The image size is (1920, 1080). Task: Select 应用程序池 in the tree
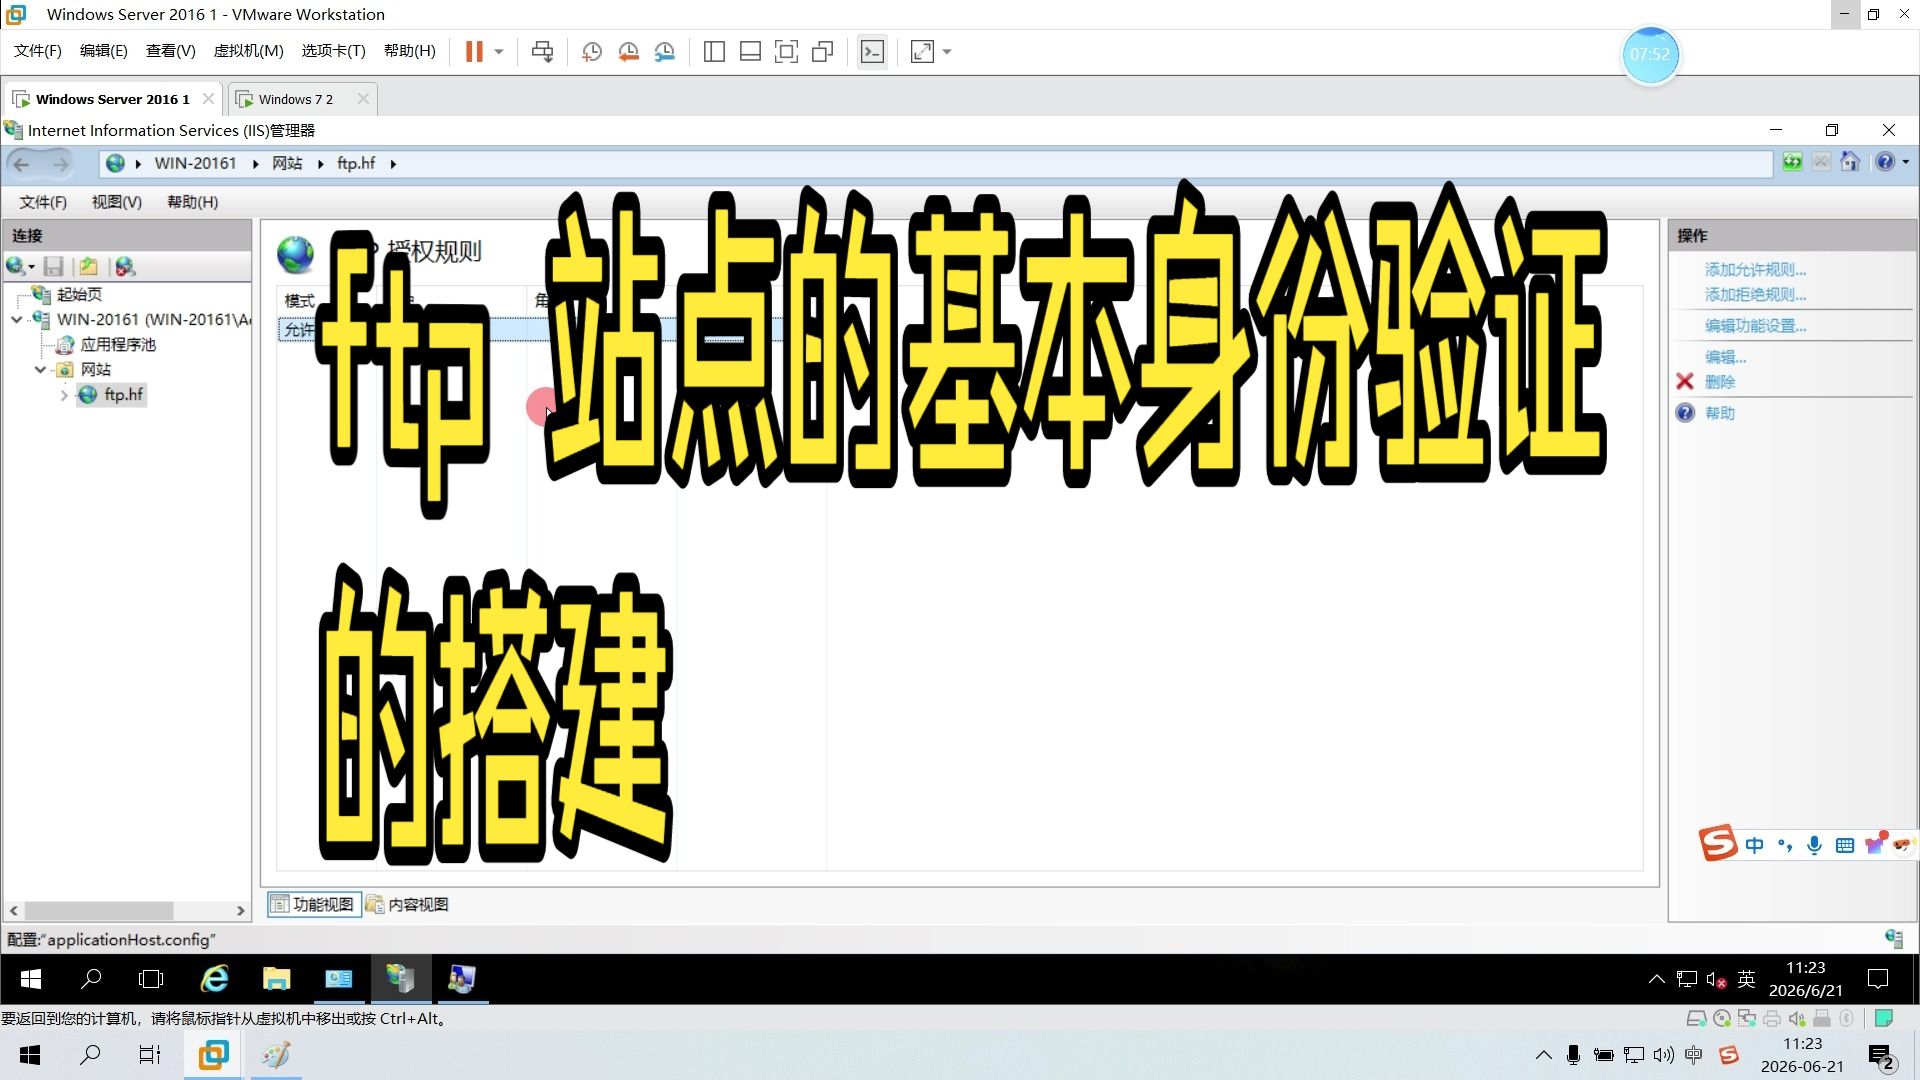118,344
